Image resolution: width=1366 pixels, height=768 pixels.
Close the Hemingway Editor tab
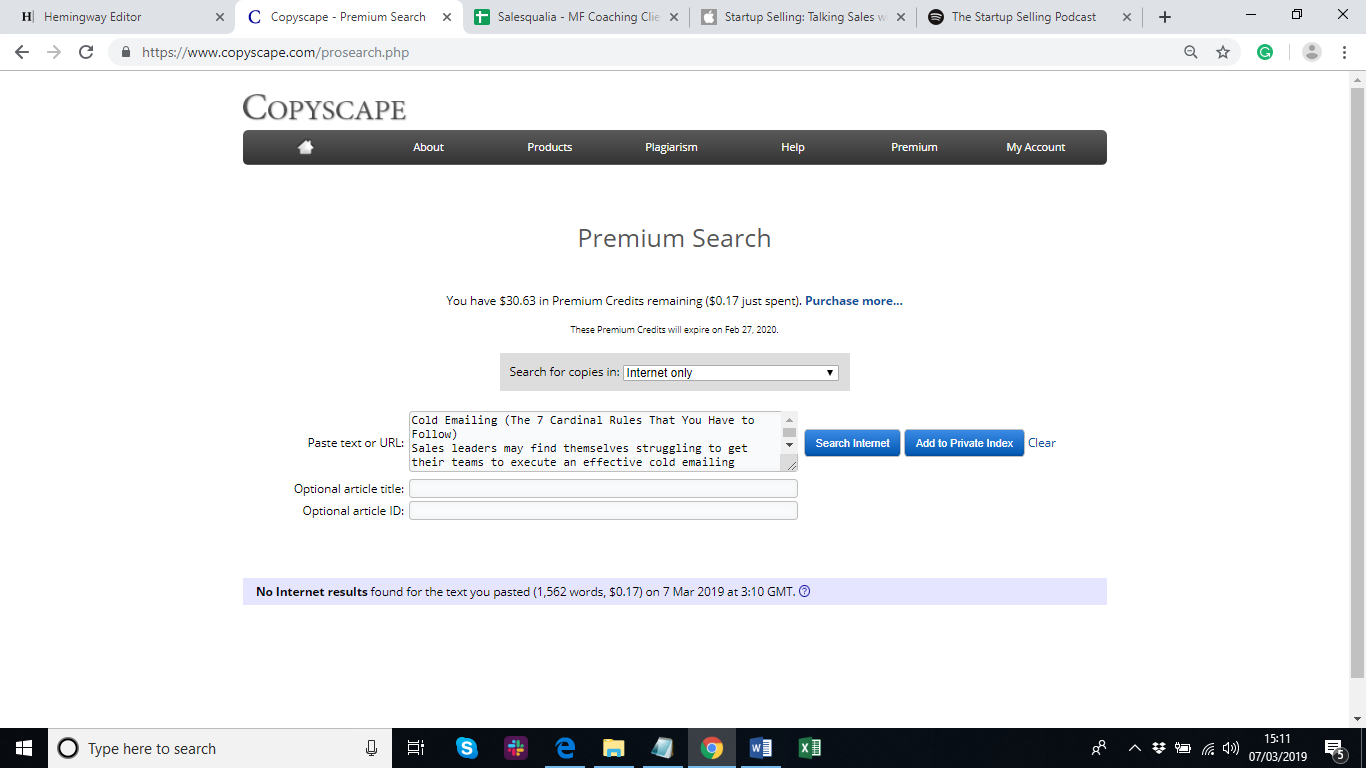[220, 17]
